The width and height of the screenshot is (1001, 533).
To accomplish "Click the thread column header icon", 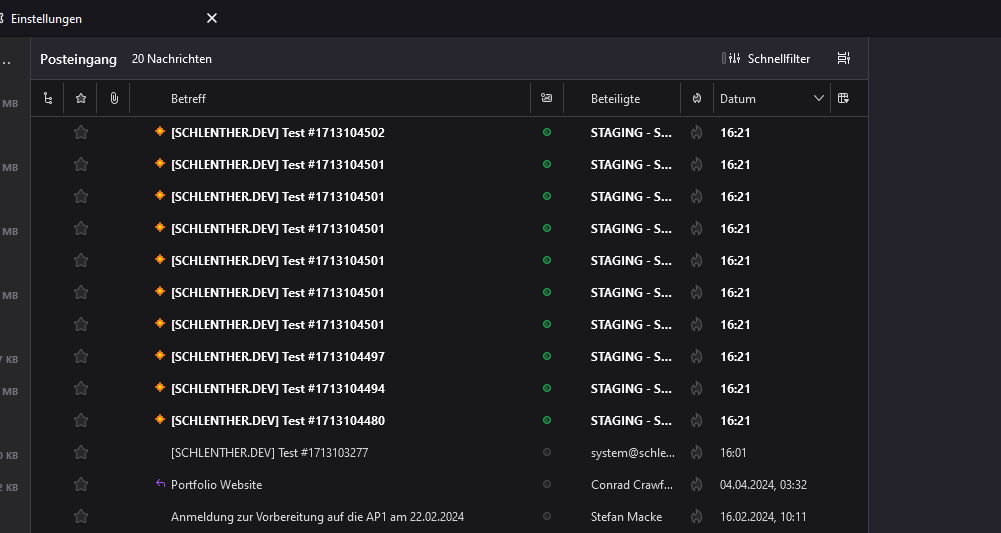I will [47, 98].
